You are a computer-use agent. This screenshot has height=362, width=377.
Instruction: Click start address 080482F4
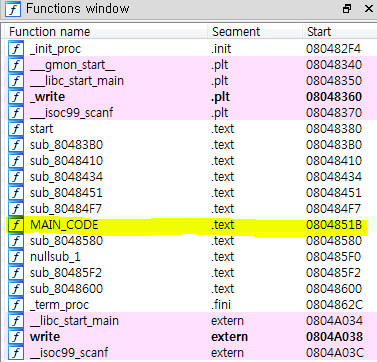[334, 49]
